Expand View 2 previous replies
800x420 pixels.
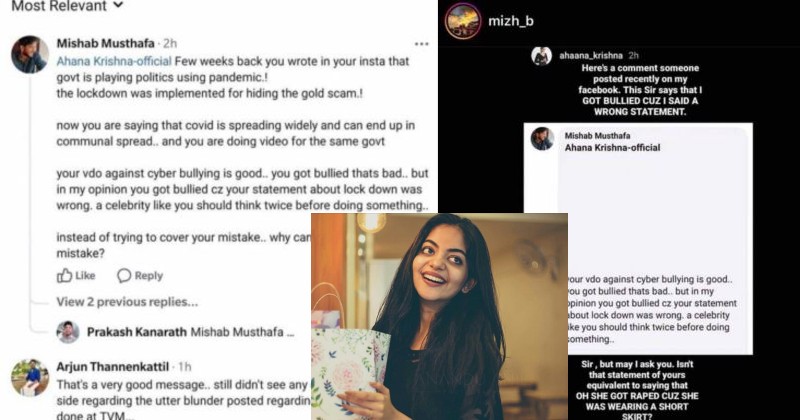coord(127,302)
